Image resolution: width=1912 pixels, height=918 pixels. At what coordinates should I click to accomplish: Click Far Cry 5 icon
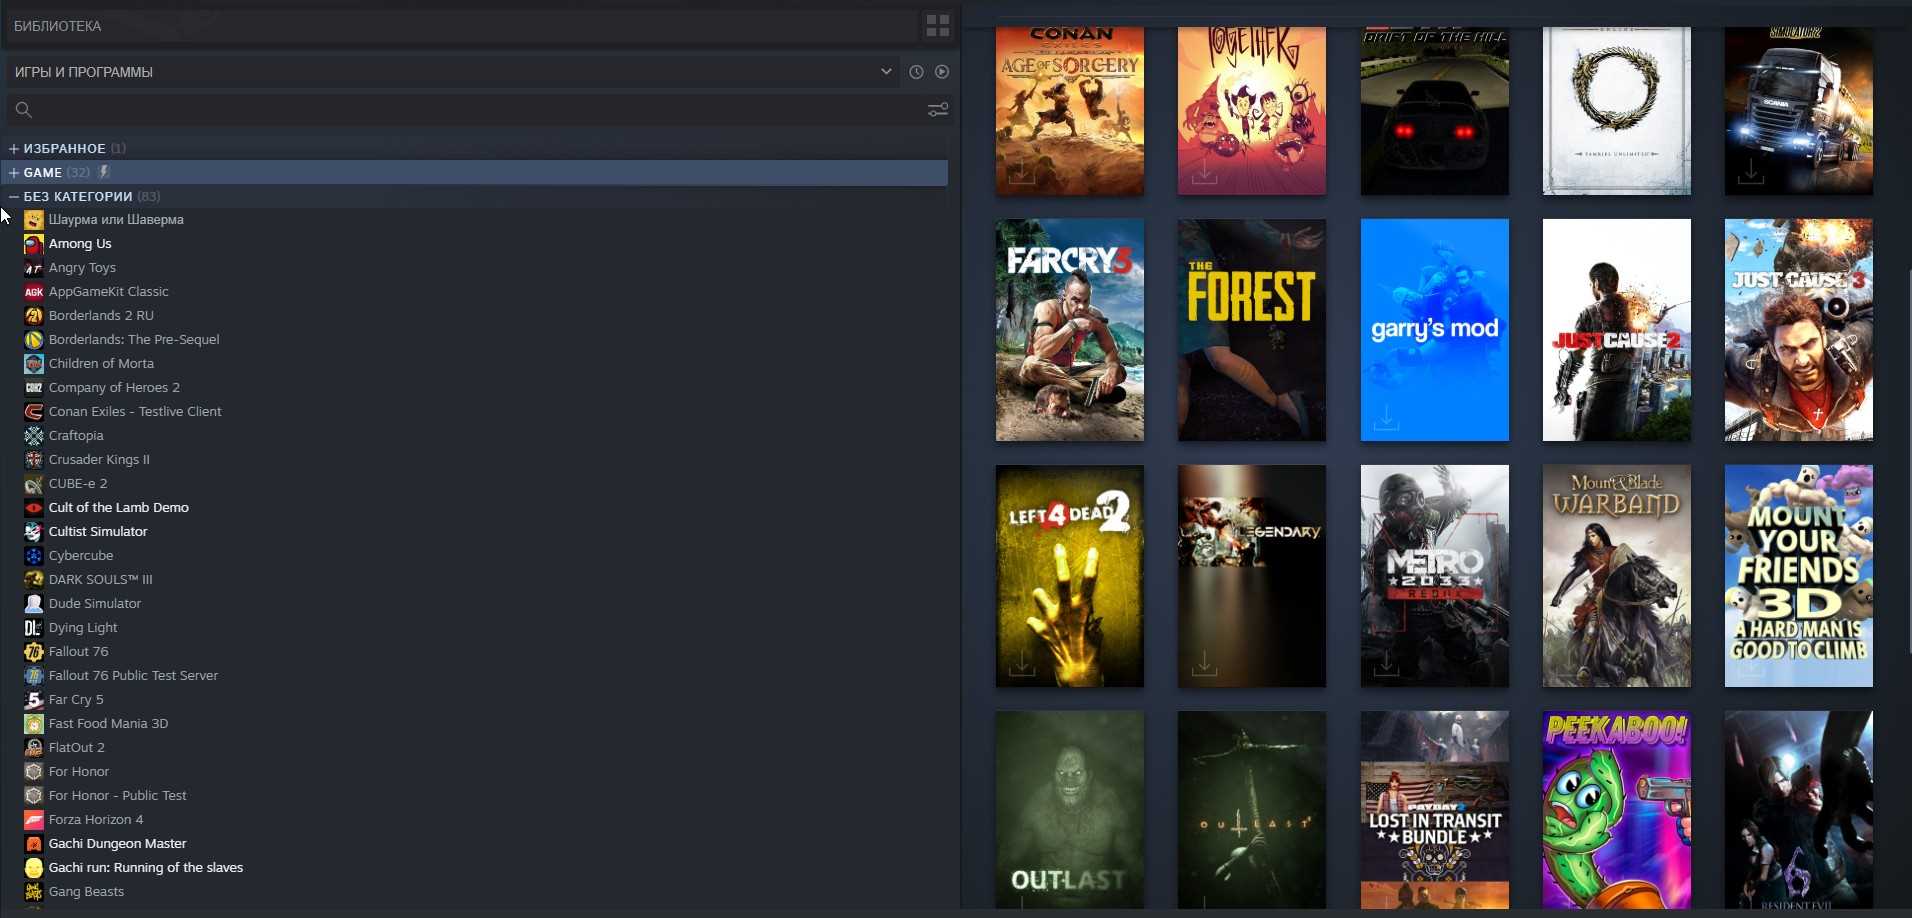click(34, 700)
